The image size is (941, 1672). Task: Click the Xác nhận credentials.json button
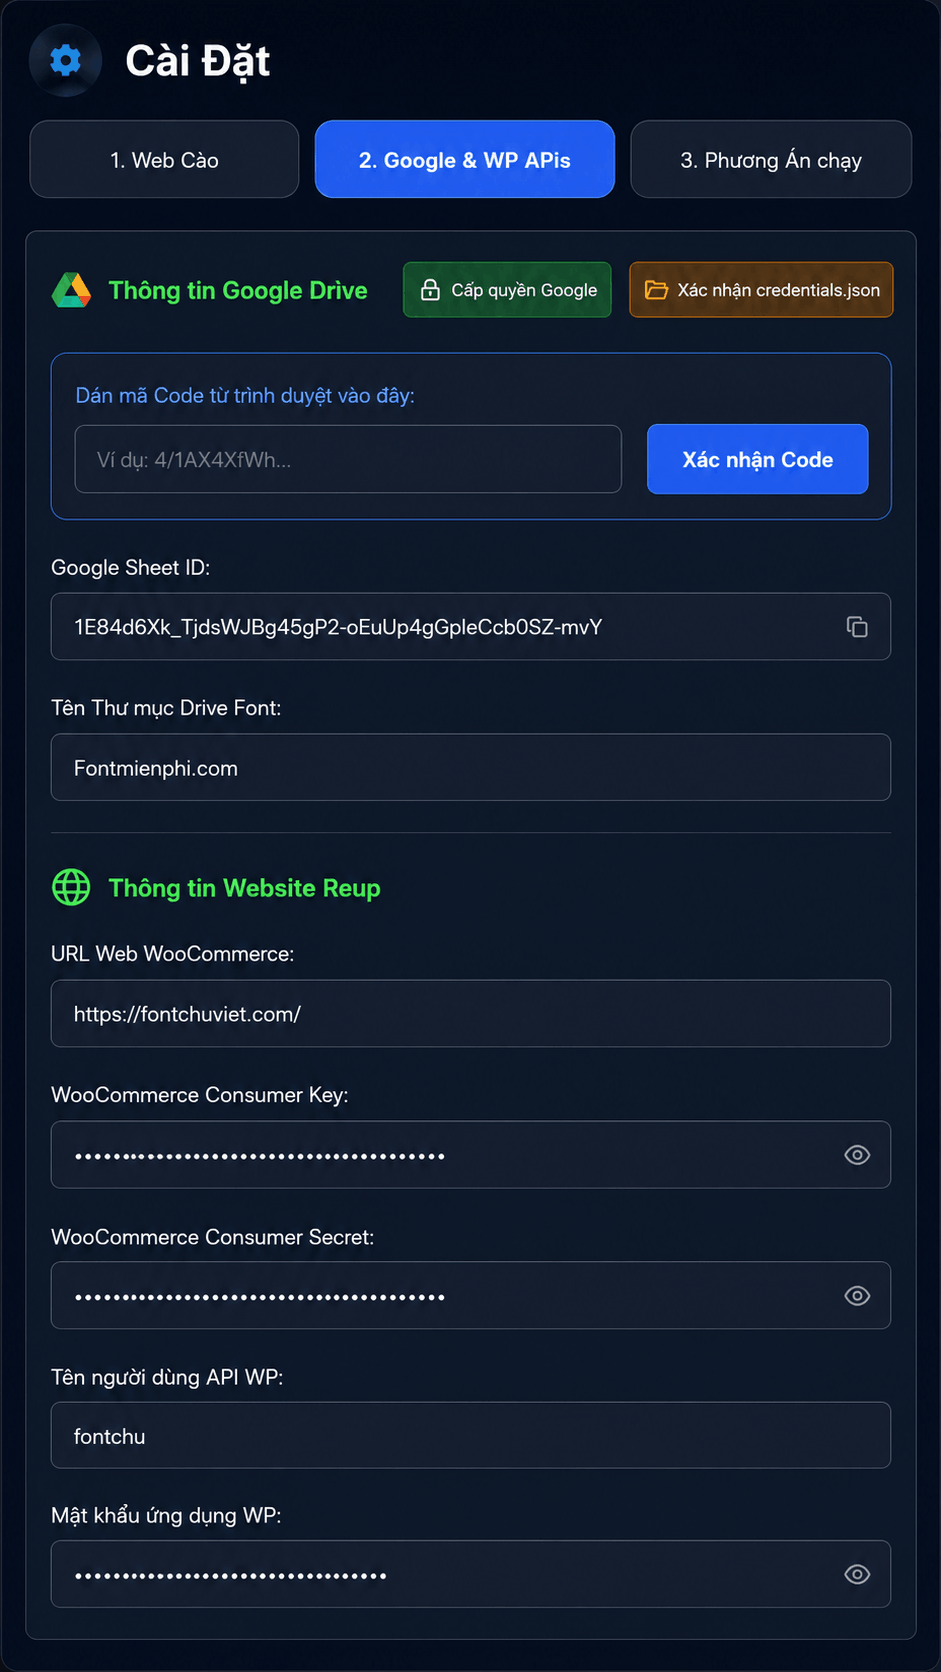[761, 290]
